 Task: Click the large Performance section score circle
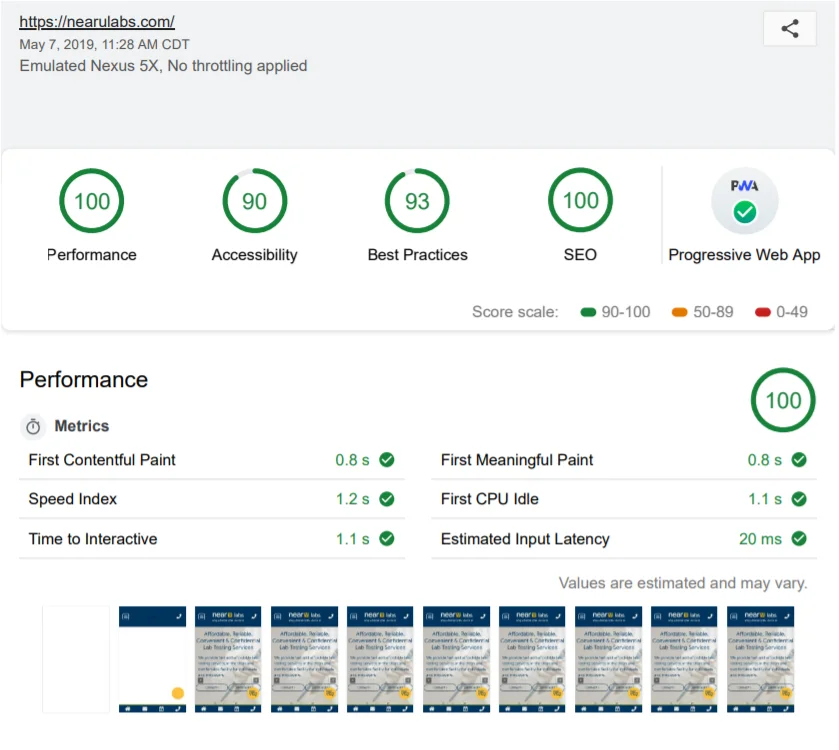(782, 401)
